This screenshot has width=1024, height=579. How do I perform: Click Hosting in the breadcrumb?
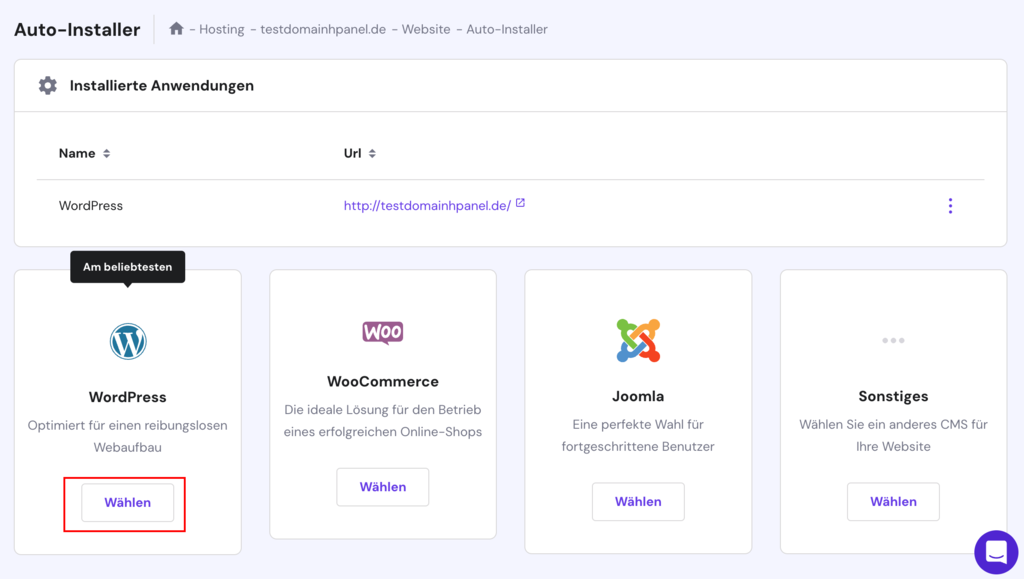coord(221,29)
